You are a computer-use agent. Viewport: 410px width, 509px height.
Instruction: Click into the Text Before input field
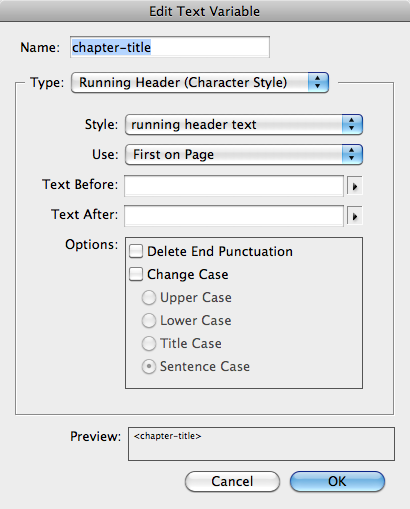click(234, 186)
